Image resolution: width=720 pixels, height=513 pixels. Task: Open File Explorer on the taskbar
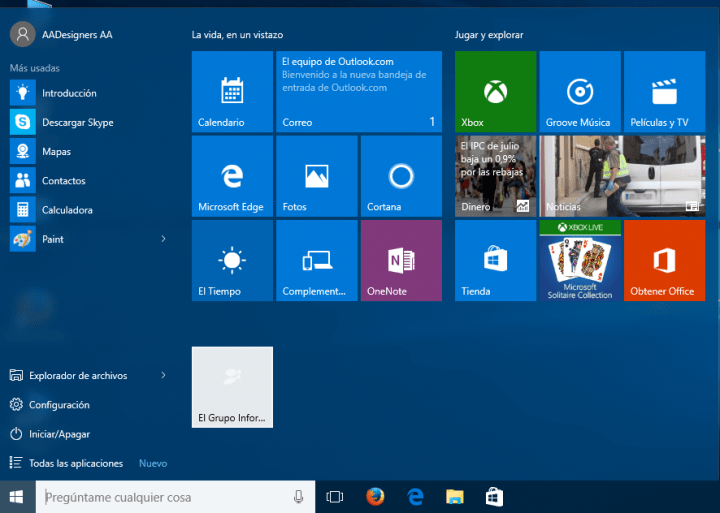coord(455,497)
